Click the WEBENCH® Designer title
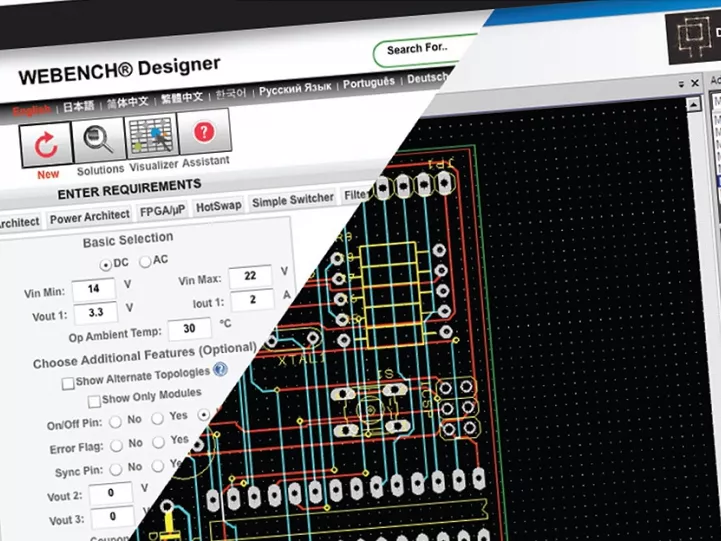721x541 pixels. [x=120, y=71]
